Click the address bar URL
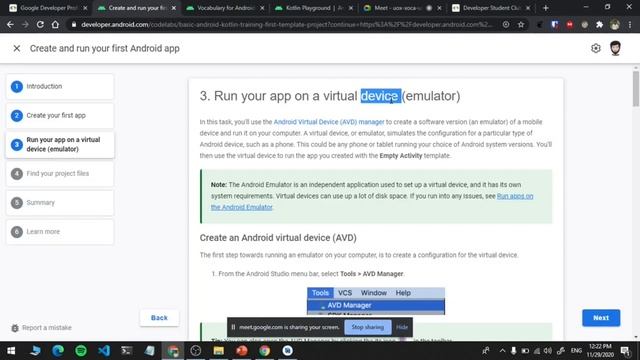This screenshot has height=360, width=640. pyautogui.click(x=286, y=24)
